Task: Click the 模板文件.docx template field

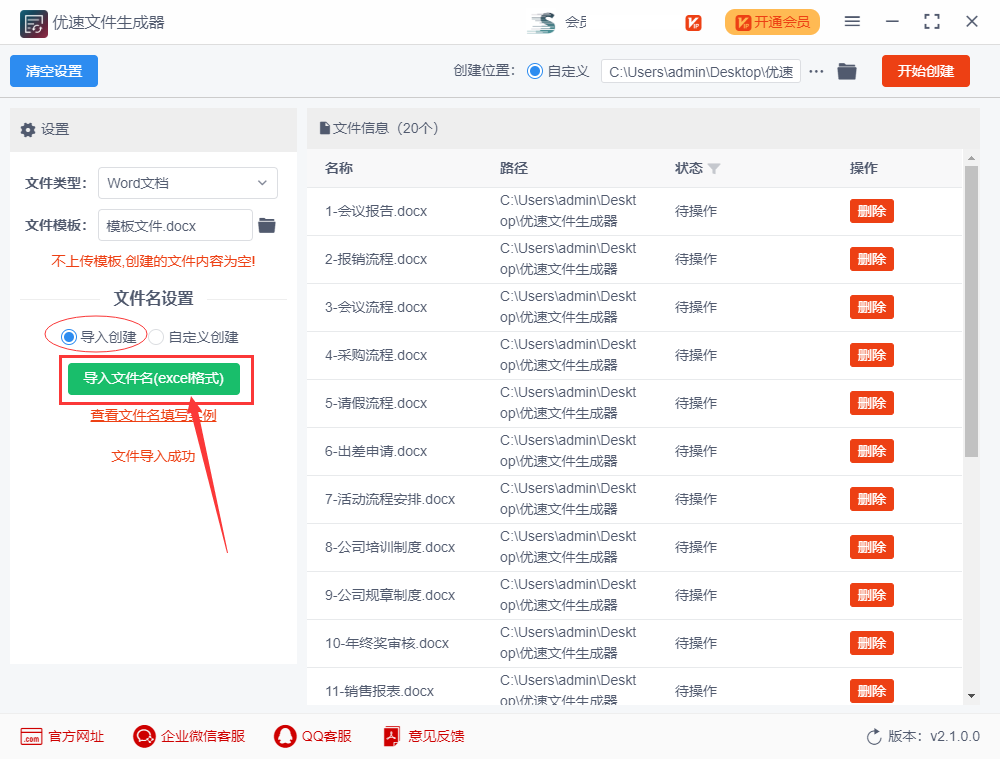Action: pyautogui.click(x=175, y=225)
